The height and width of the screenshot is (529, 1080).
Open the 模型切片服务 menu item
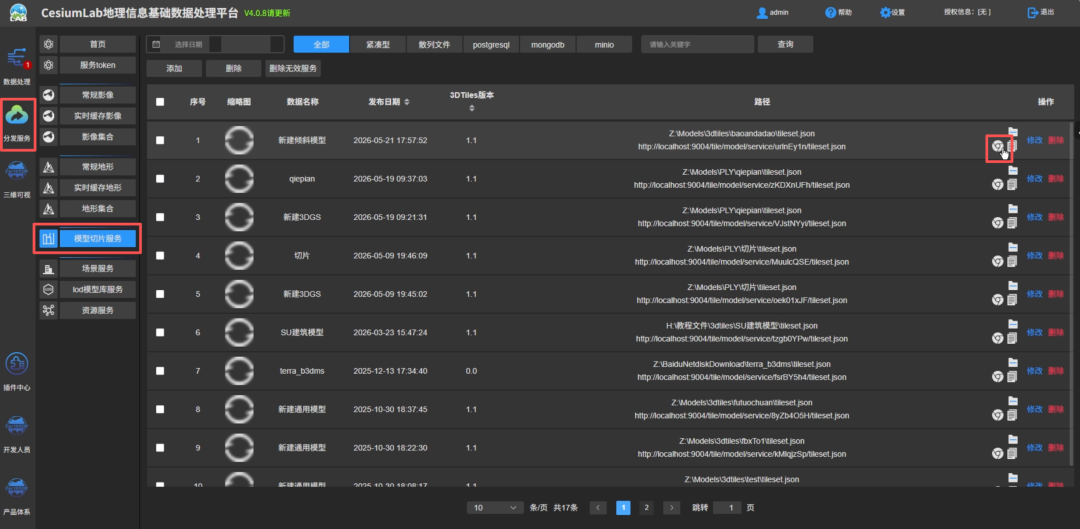97,239
